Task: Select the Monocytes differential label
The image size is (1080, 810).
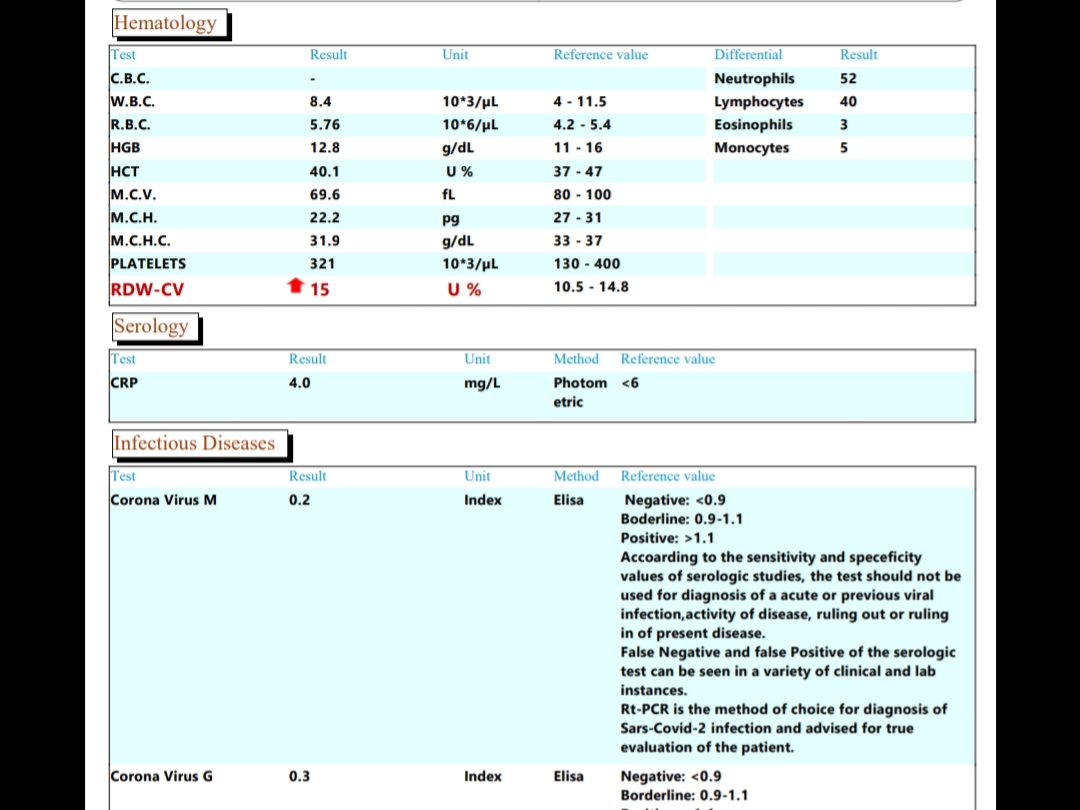Action: (x=751, y=147)
